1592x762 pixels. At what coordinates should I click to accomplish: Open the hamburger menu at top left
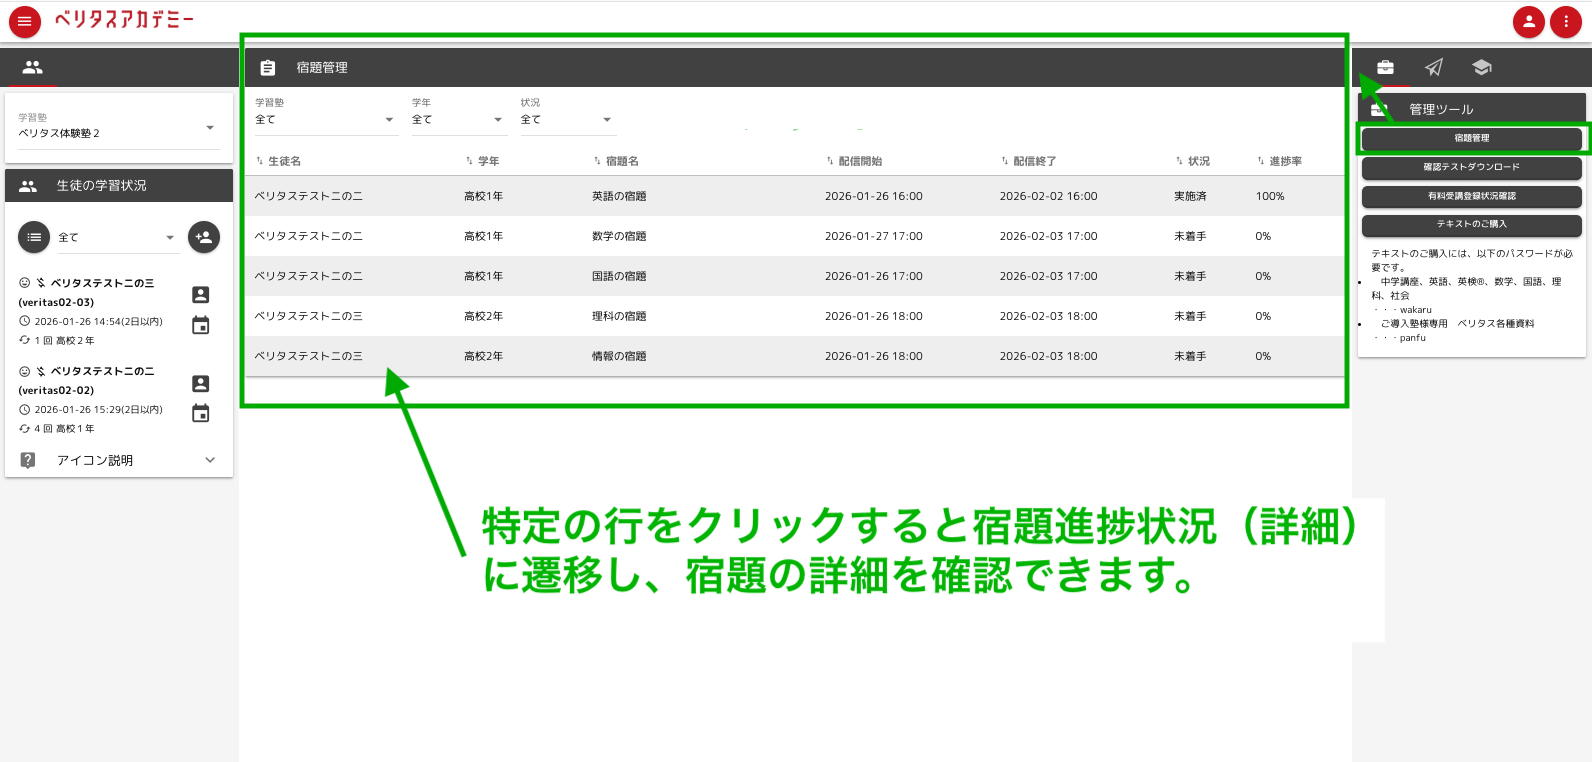[x=24, y=21]
